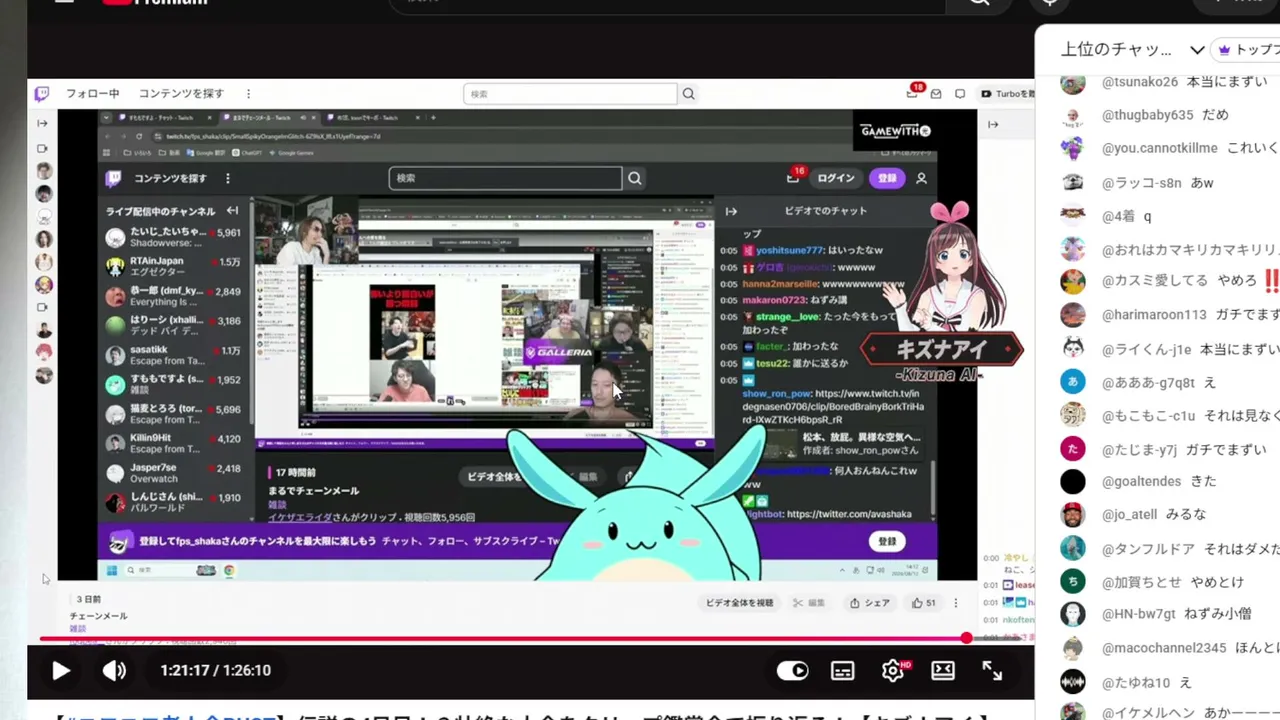Open the Killin9Hit channel in sidebar
This screenshot has width=1280, height=720.
tap(173, 443)
